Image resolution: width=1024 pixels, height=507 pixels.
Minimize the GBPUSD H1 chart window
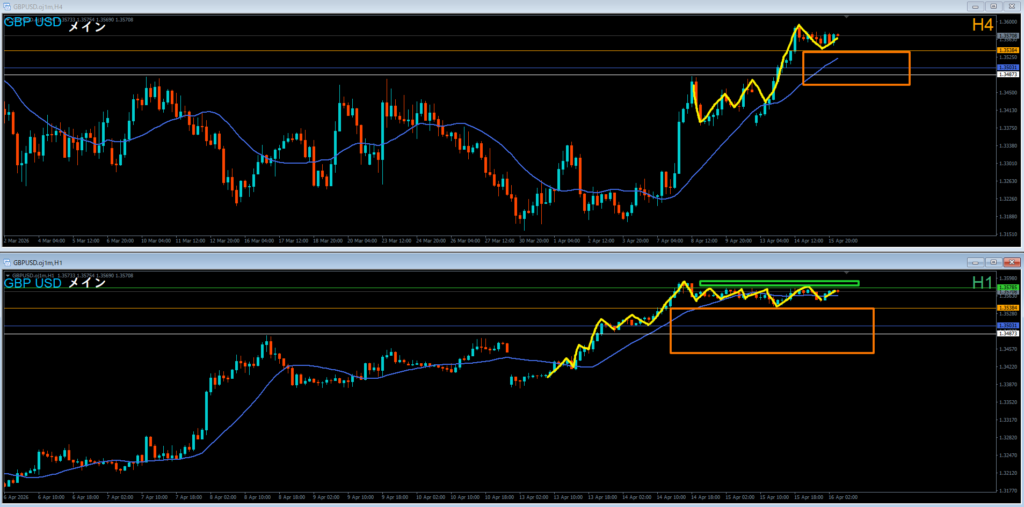pos(977,262)
